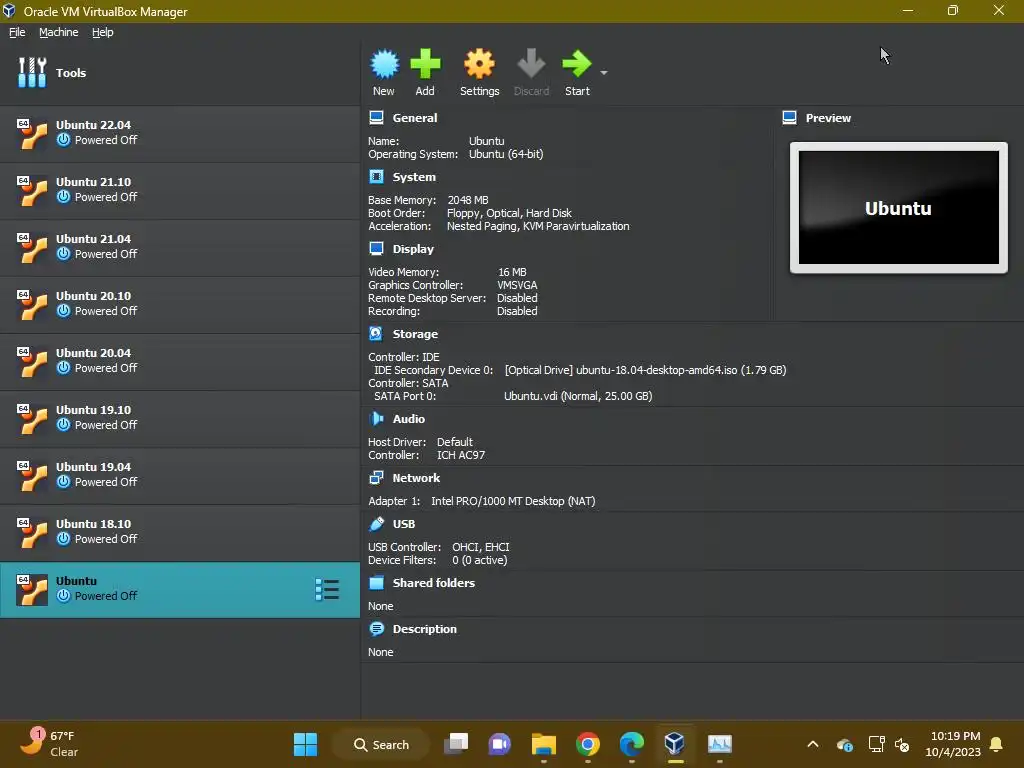Select the Ubuntu 22.04 virtual machine
Viewport: 1024px width, 768px height.
click(180, 133)
